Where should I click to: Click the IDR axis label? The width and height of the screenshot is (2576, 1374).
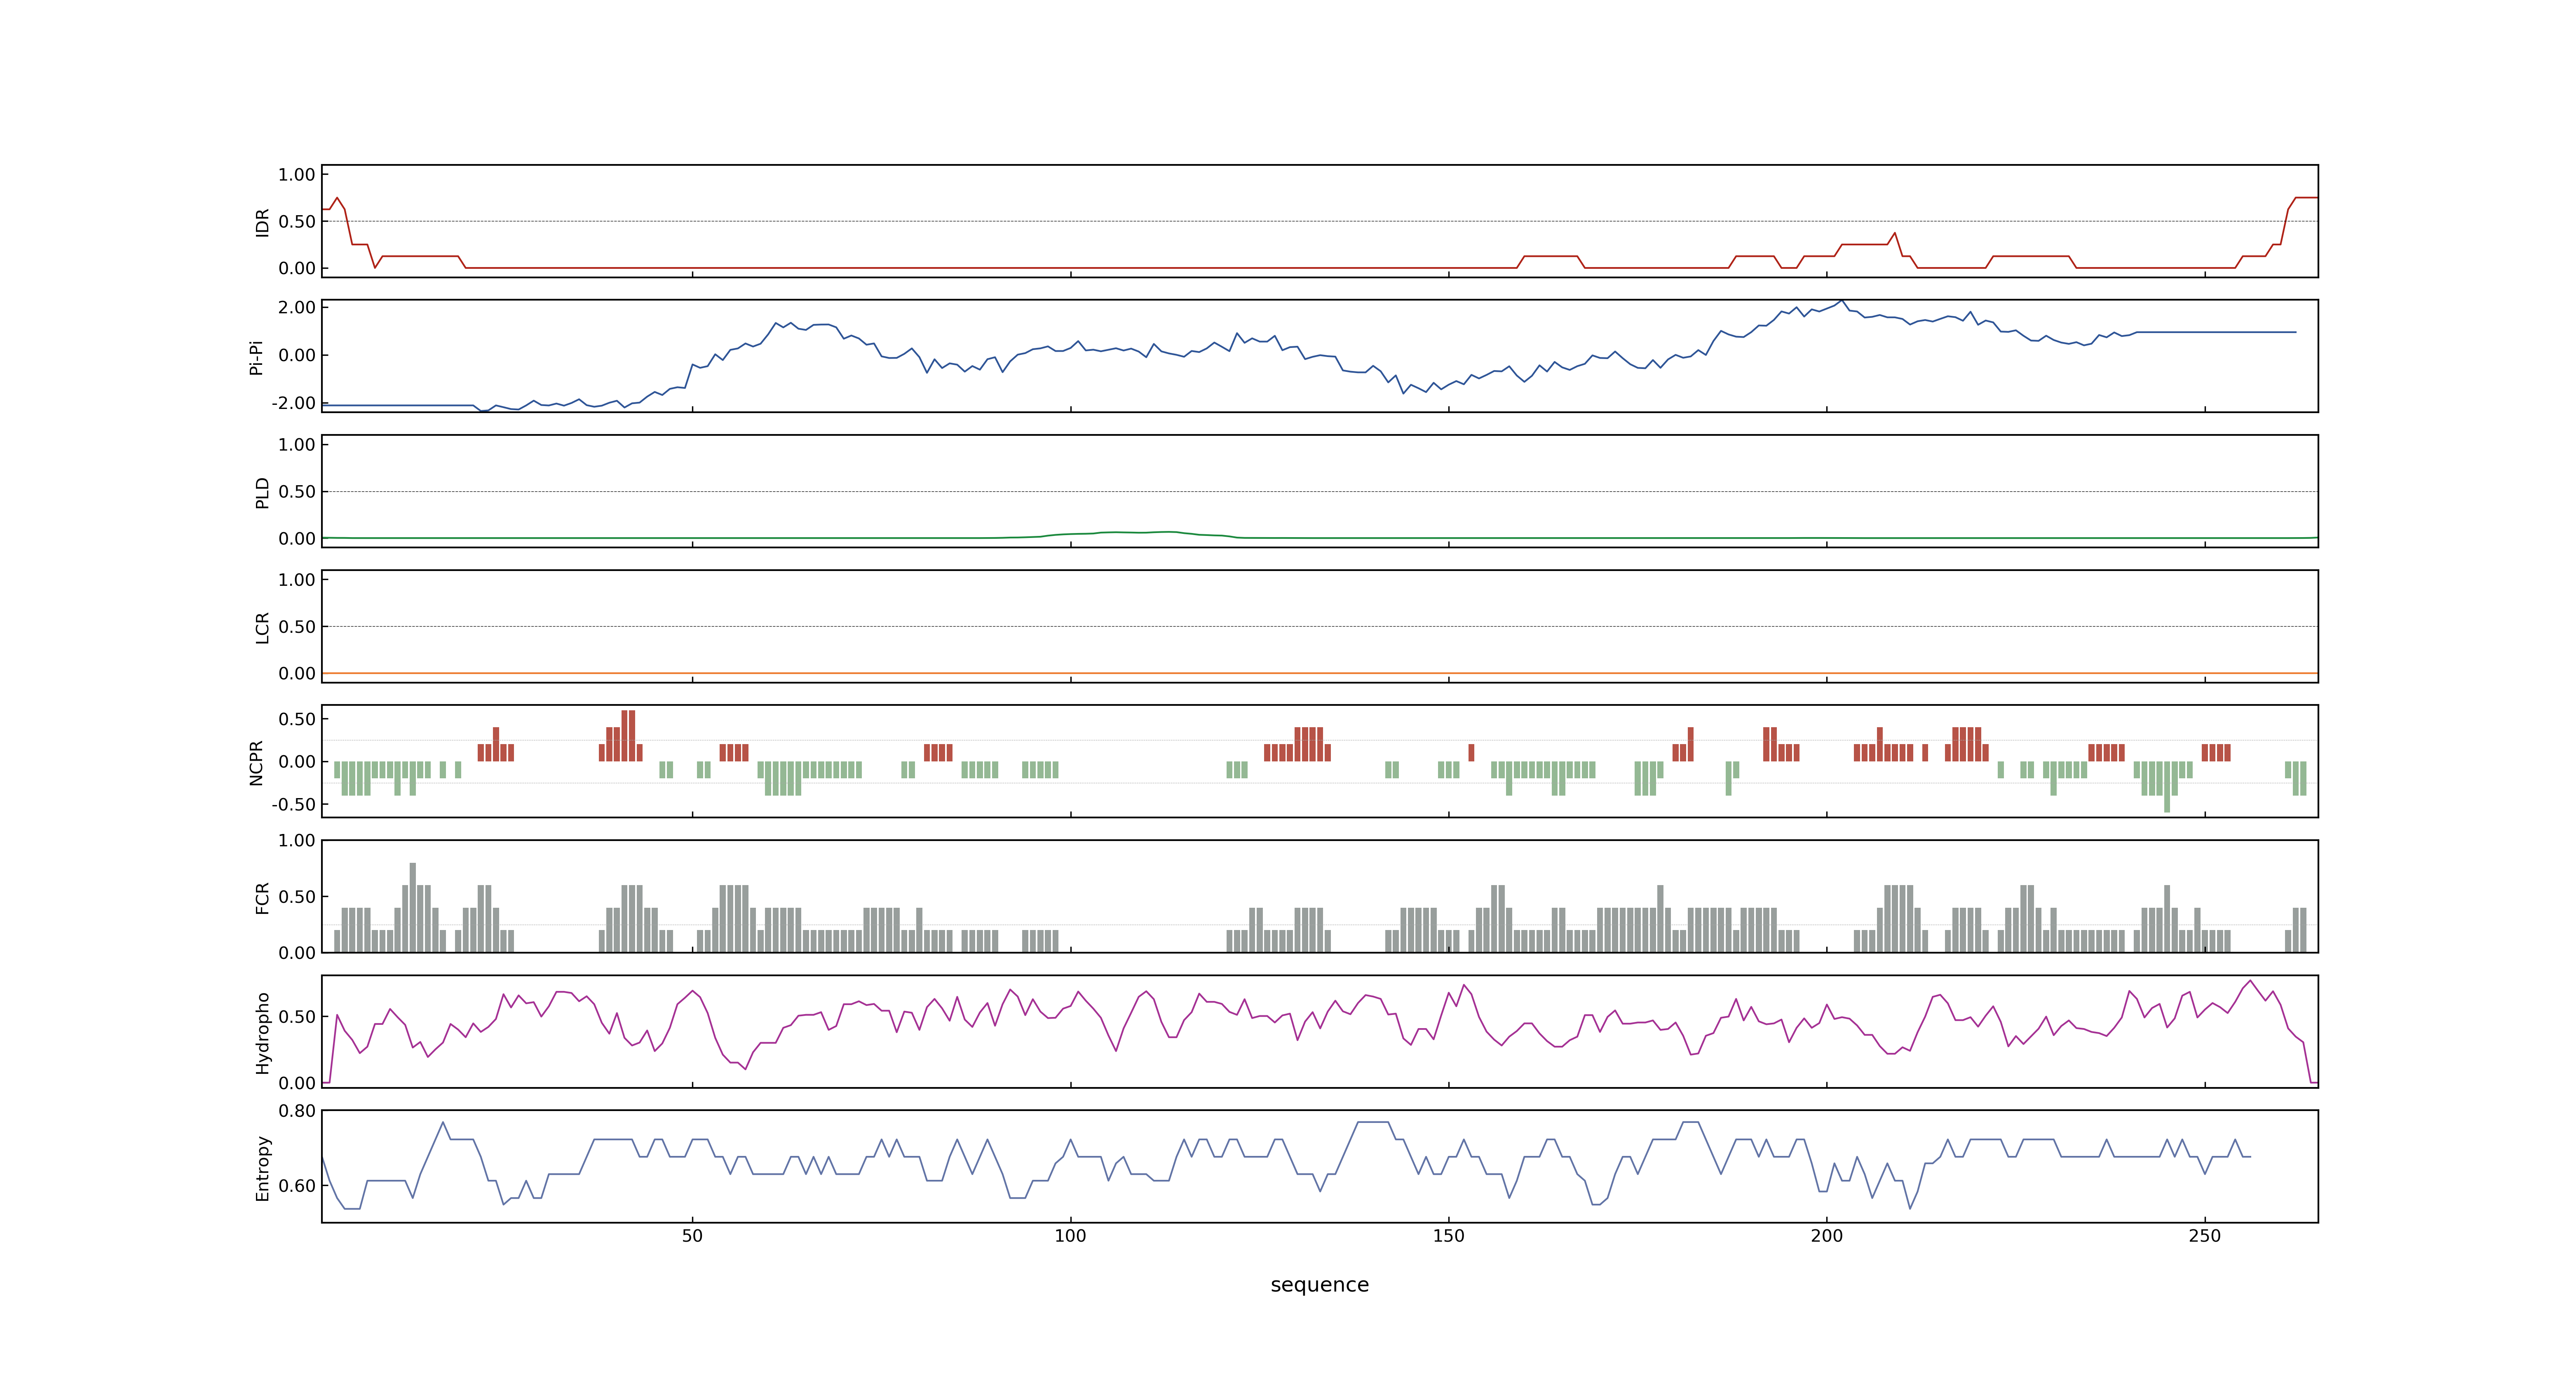click(262, 222)
